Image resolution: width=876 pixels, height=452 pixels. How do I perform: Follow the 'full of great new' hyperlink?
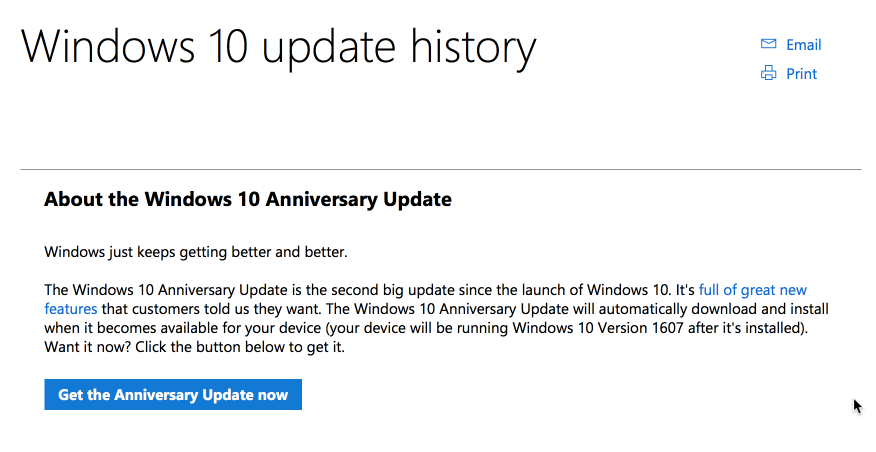[x=753, y=290]
